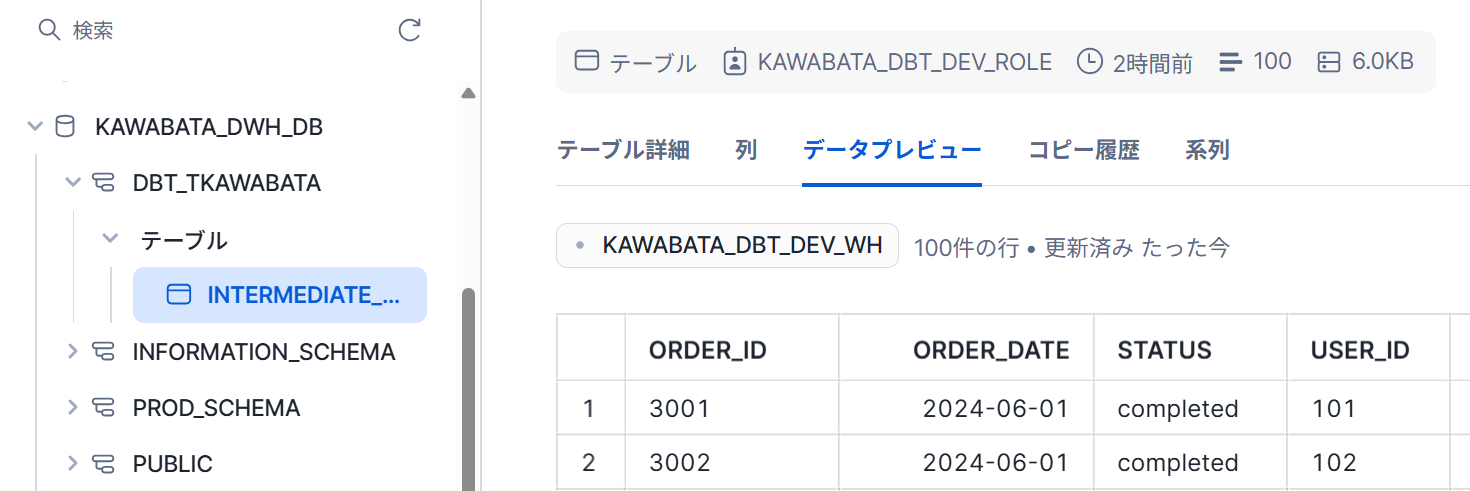Select the KAWABATA_DBT_DEV_WH warehouse button
Viewport: 1470px width, 491px height.
pyautogui.click(x=727, y=246)
